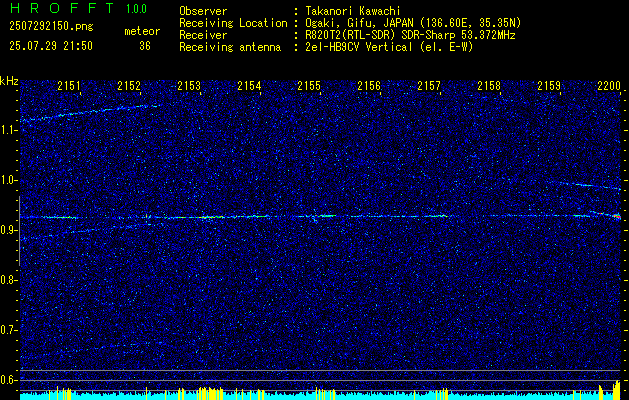629x400 pixels.
Task: Click the meteor label
Action: tap(142, 31)
